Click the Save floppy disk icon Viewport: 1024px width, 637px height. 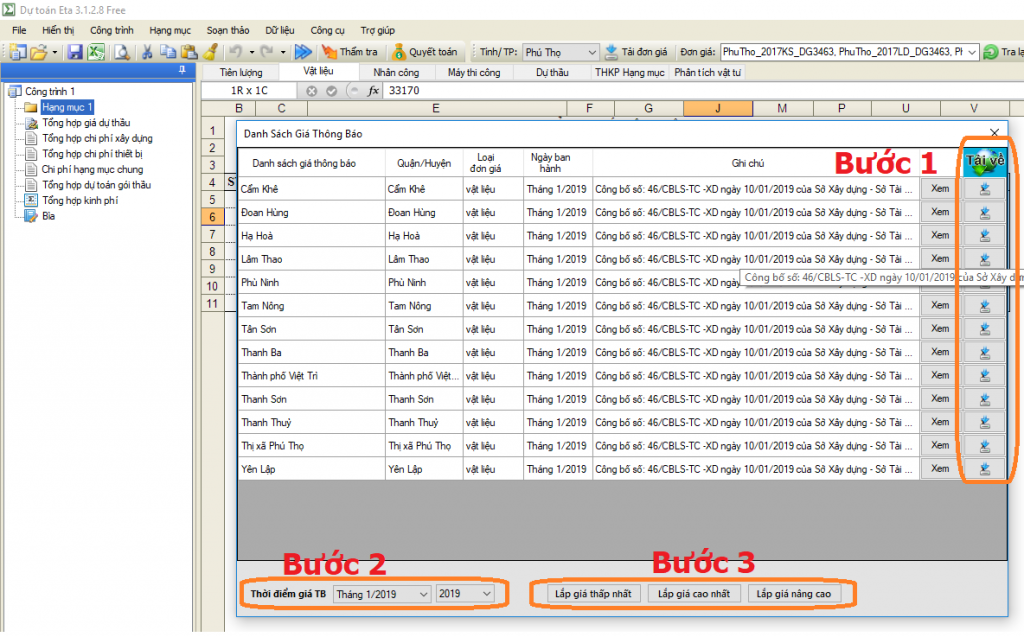(76, 52)
